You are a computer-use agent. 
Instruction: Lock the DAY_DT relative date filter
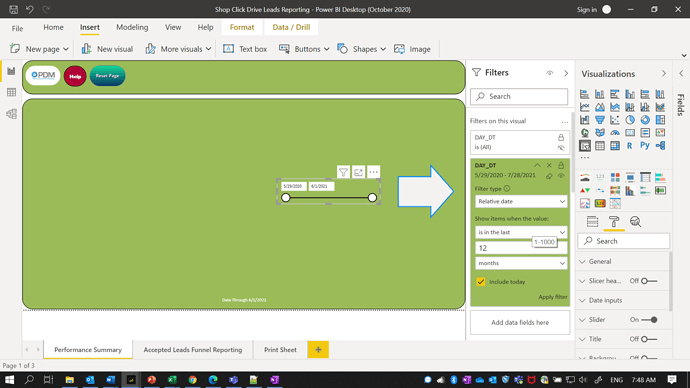(561, 165)
